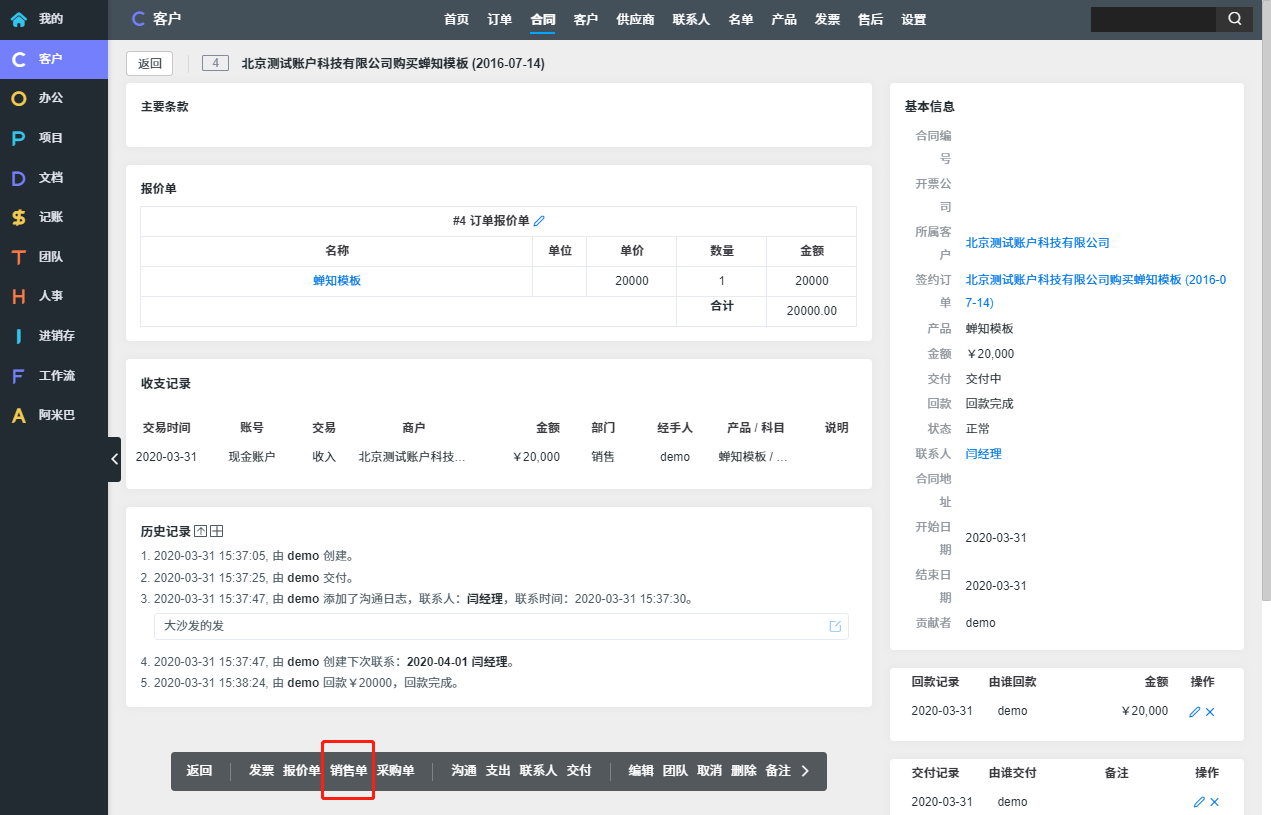Viewport: 1271px width, 815px height.
Task: Click 销售单 in the bottom action bar
Action: (349, 771)
